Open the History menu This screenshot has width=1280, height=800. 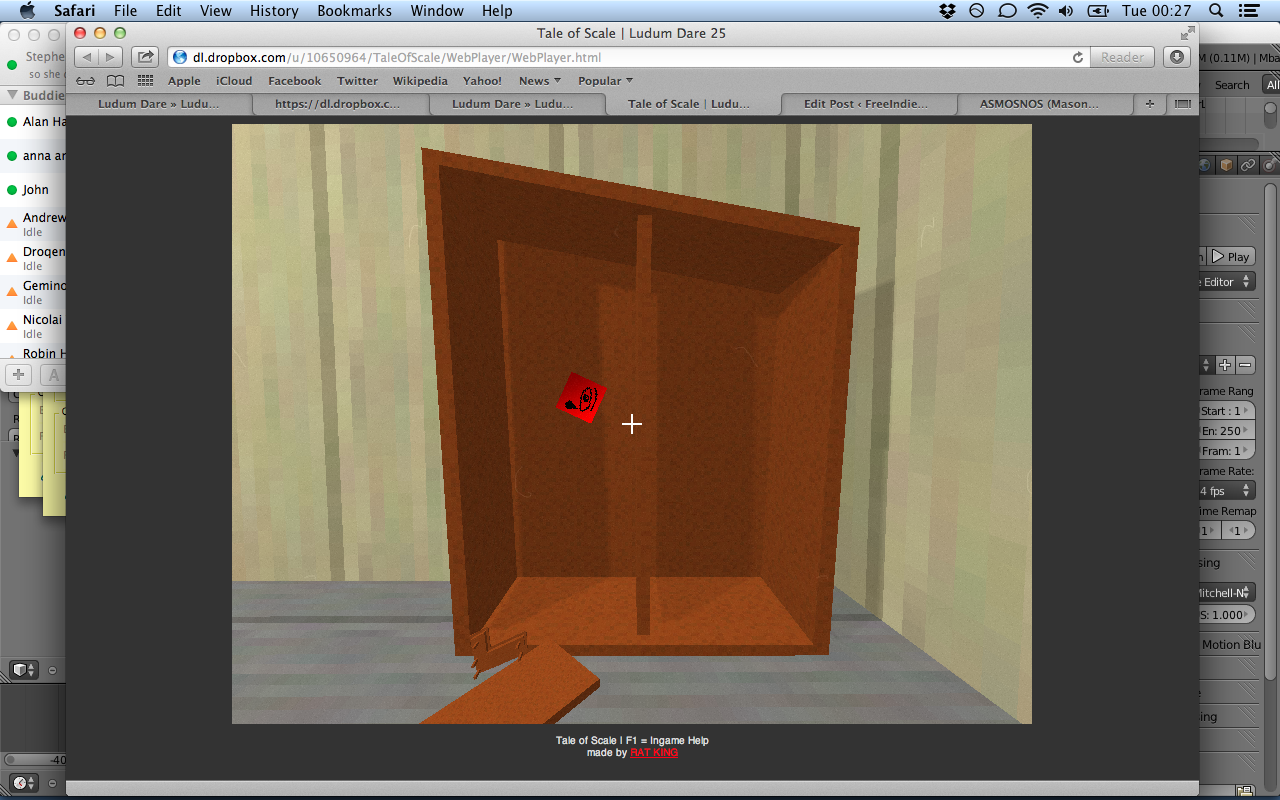click(274, 11)
